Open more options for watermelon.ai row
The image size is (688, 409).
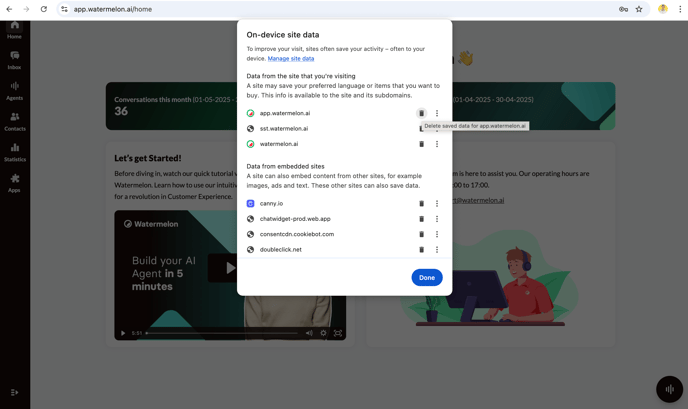(437, 144)
